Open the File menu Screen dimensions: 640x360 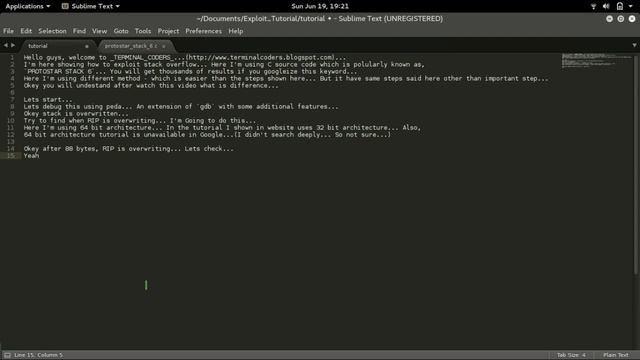8,31
